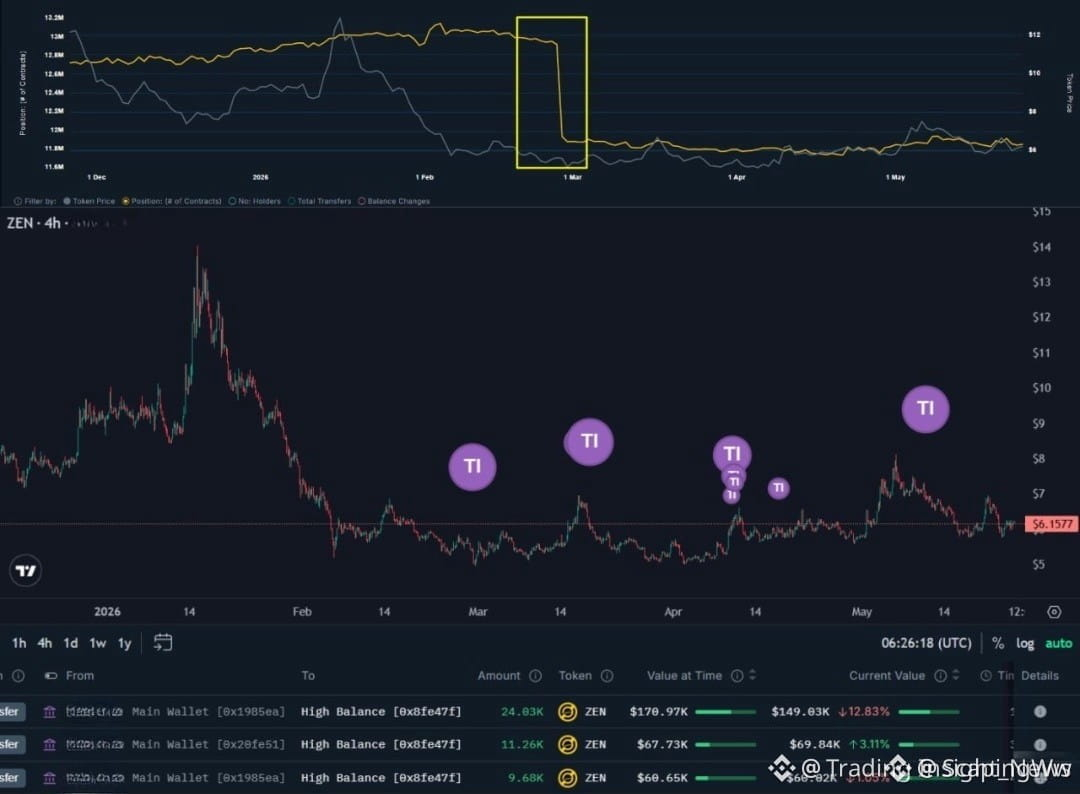This screenshot has width=1080, height=794.
Task: Open High Balance [0x8fe47f] in 9.68K row
Action: tap(381, 777)
